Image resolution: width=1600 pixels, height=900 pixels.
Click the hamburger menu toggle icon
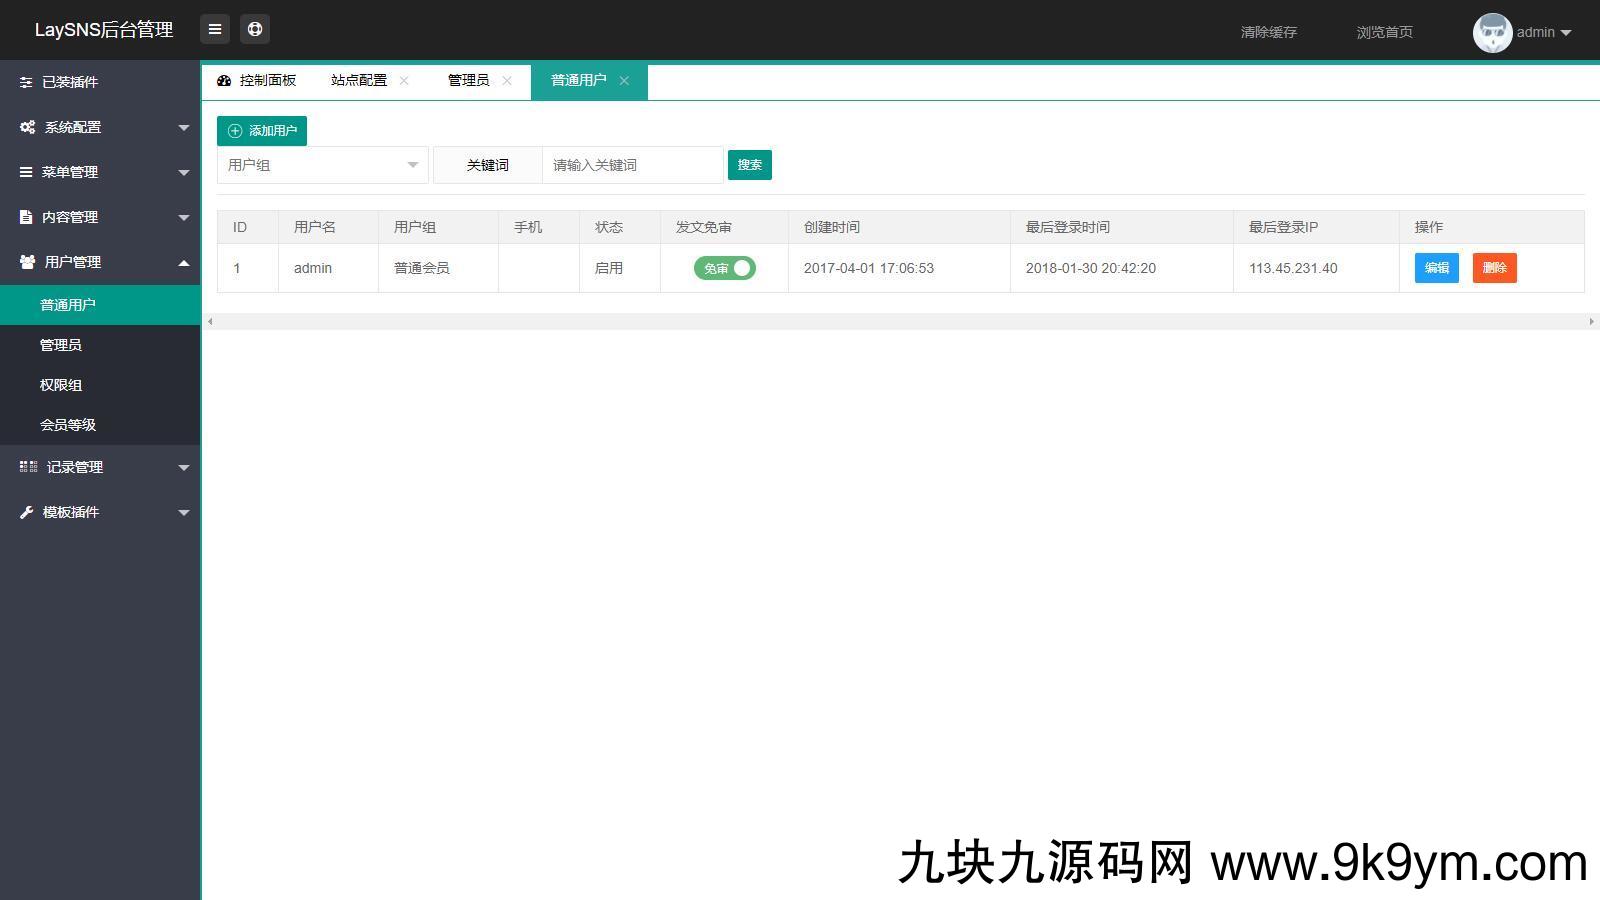tap(215, 30)
